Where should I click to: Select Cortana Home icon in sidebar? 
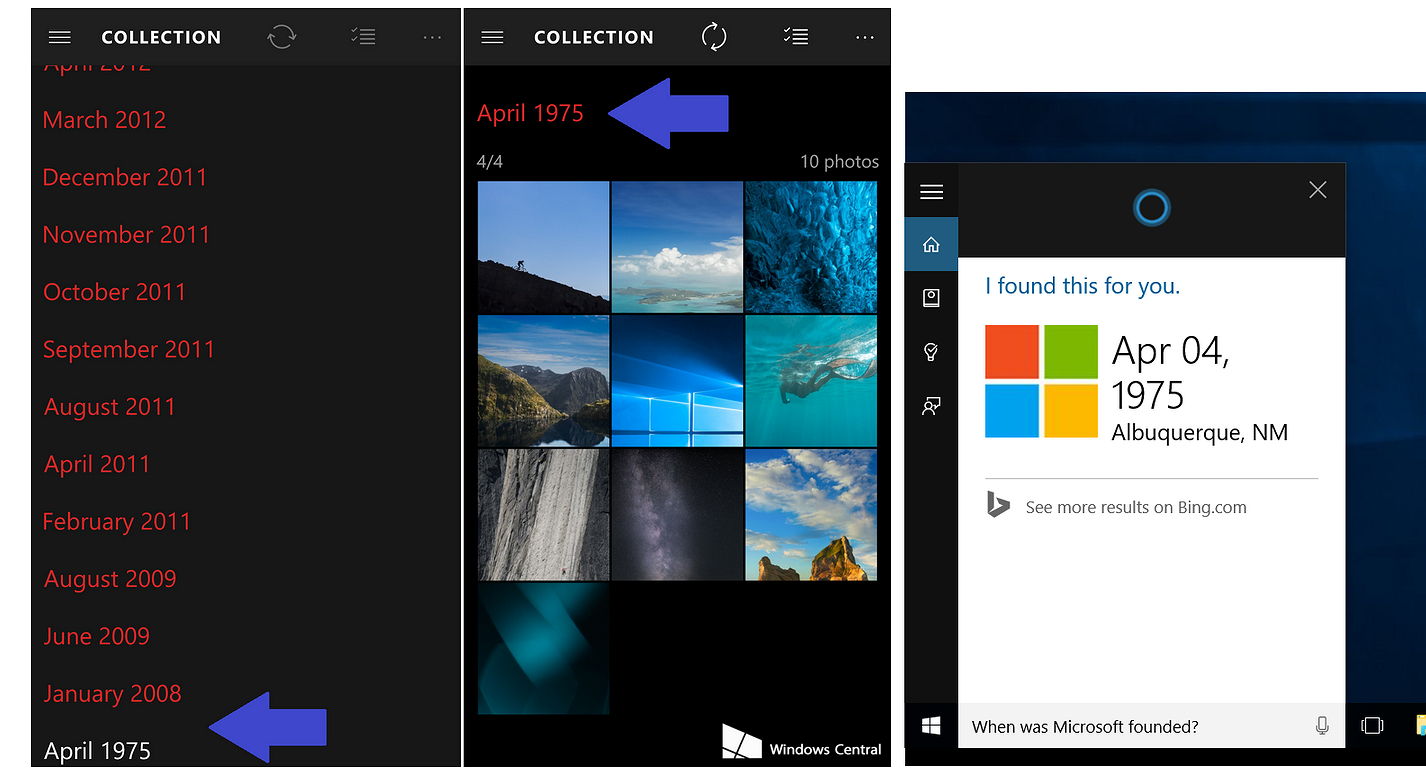(x=931, y=244)
